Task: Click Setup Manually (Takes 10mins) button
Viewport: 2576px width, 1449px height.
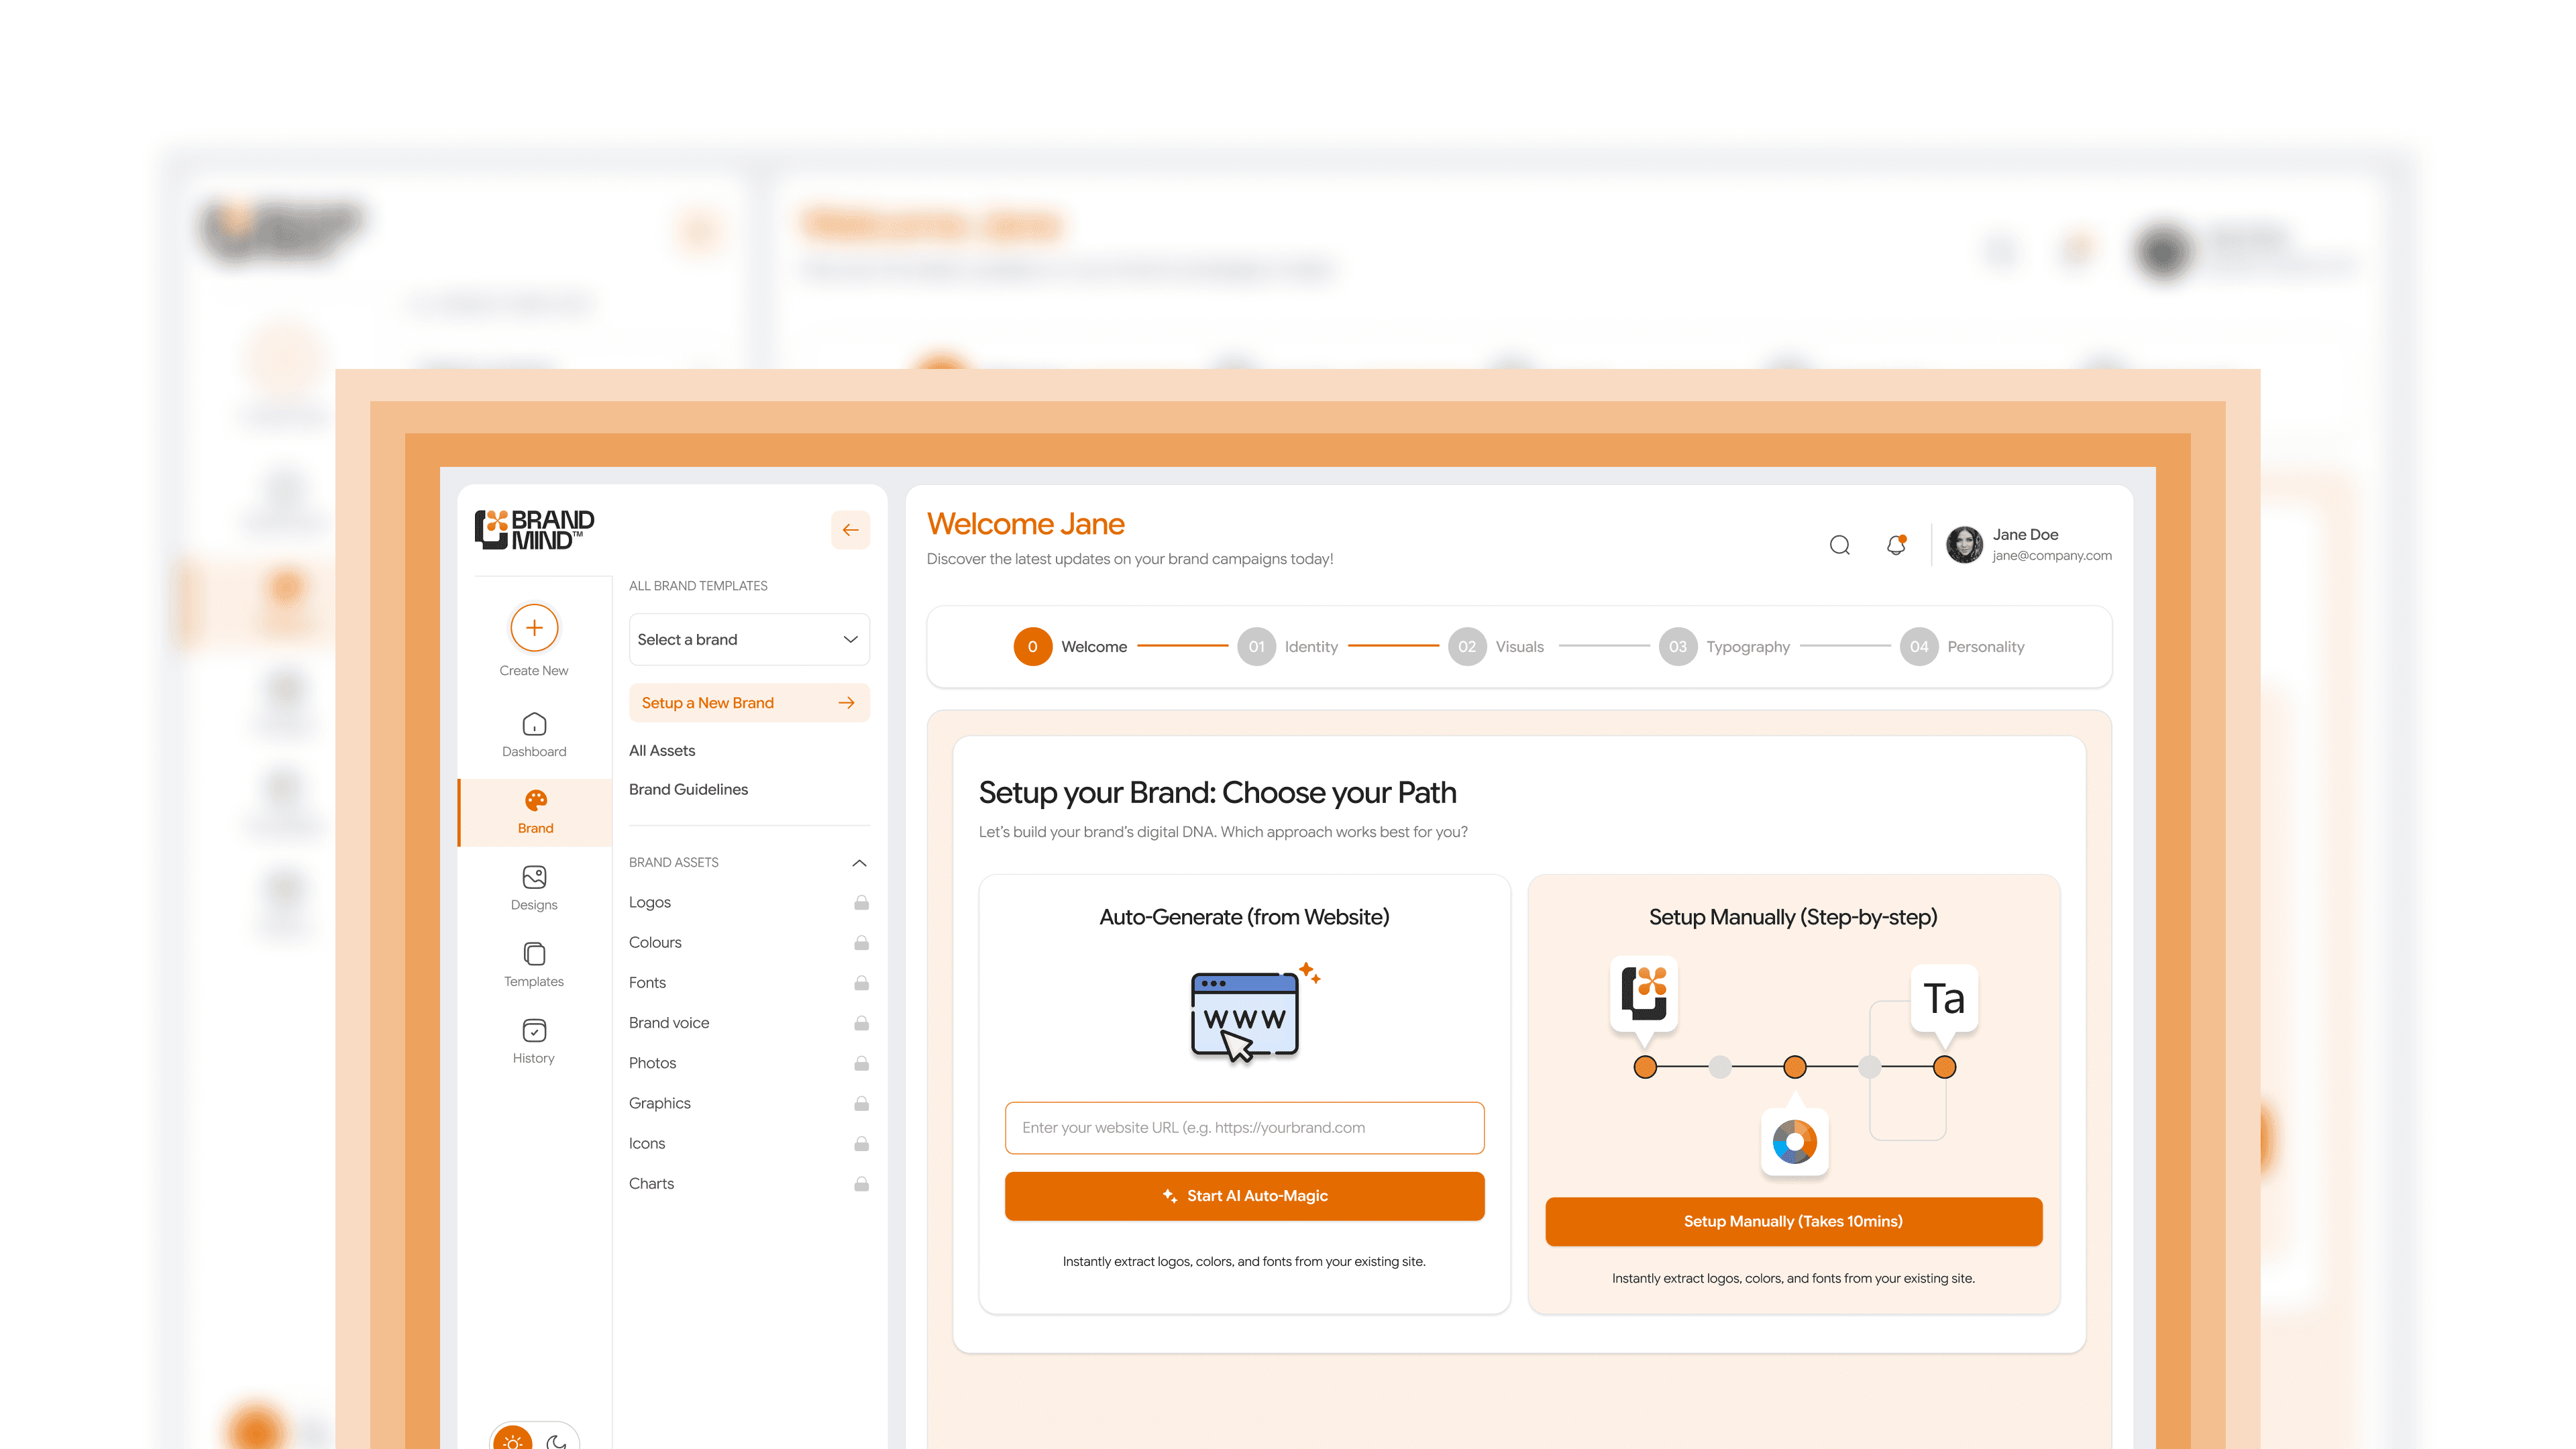Action: 1793,1221
